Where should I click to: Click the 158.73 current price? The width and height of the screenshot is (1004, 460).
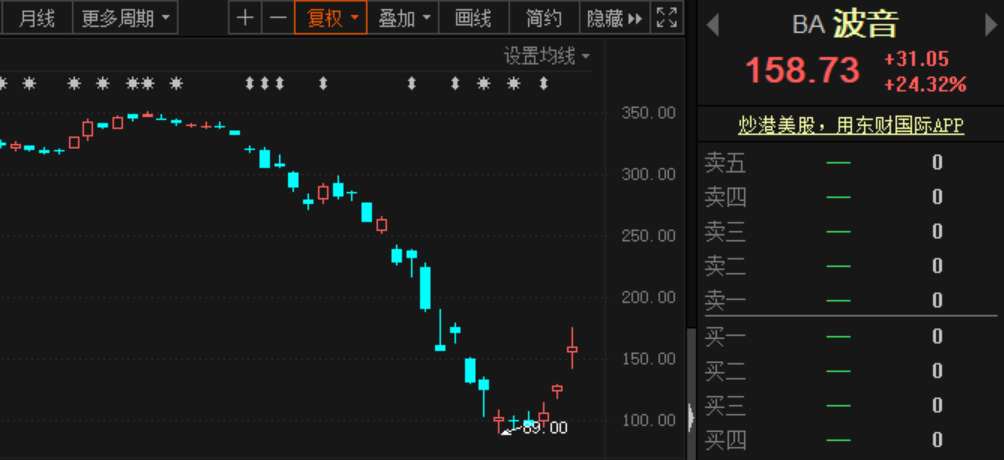803,70
